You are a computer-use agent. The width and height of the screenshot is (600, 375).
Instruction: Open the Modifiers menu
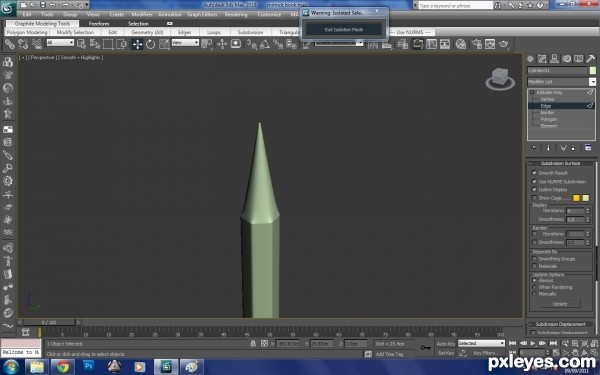pos(142,14)
